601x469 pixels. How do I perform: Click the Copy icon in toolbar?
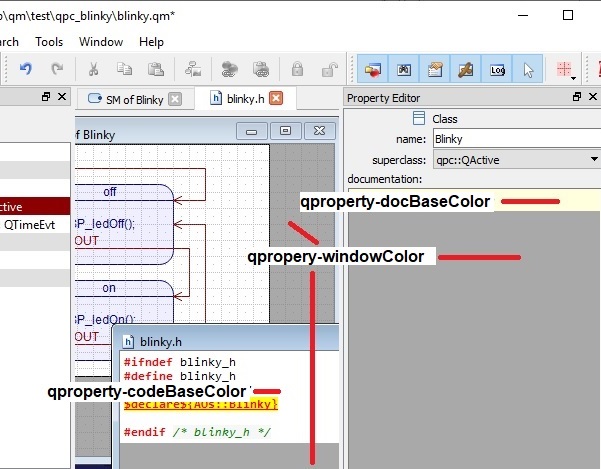point(124,69)
